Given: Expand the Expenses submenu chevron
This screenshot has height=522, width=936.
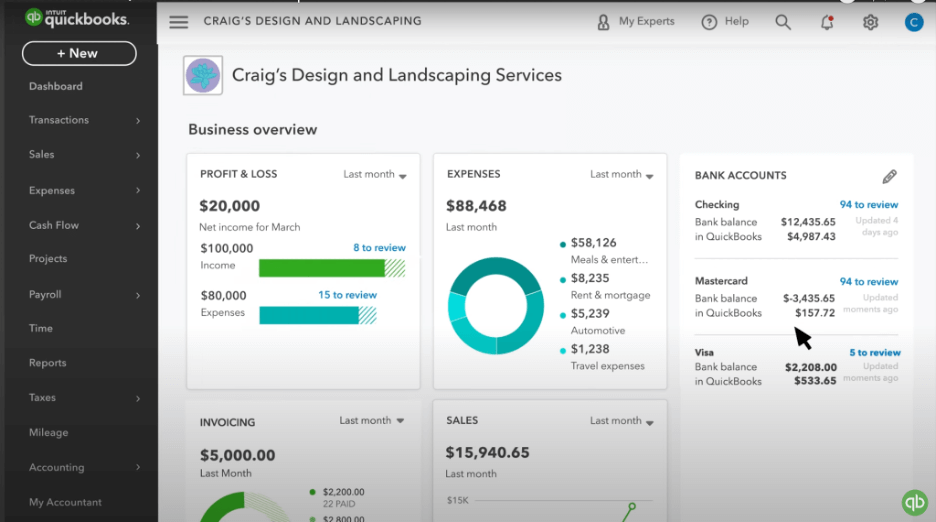Looking at the screenshot, I should 138,191.
